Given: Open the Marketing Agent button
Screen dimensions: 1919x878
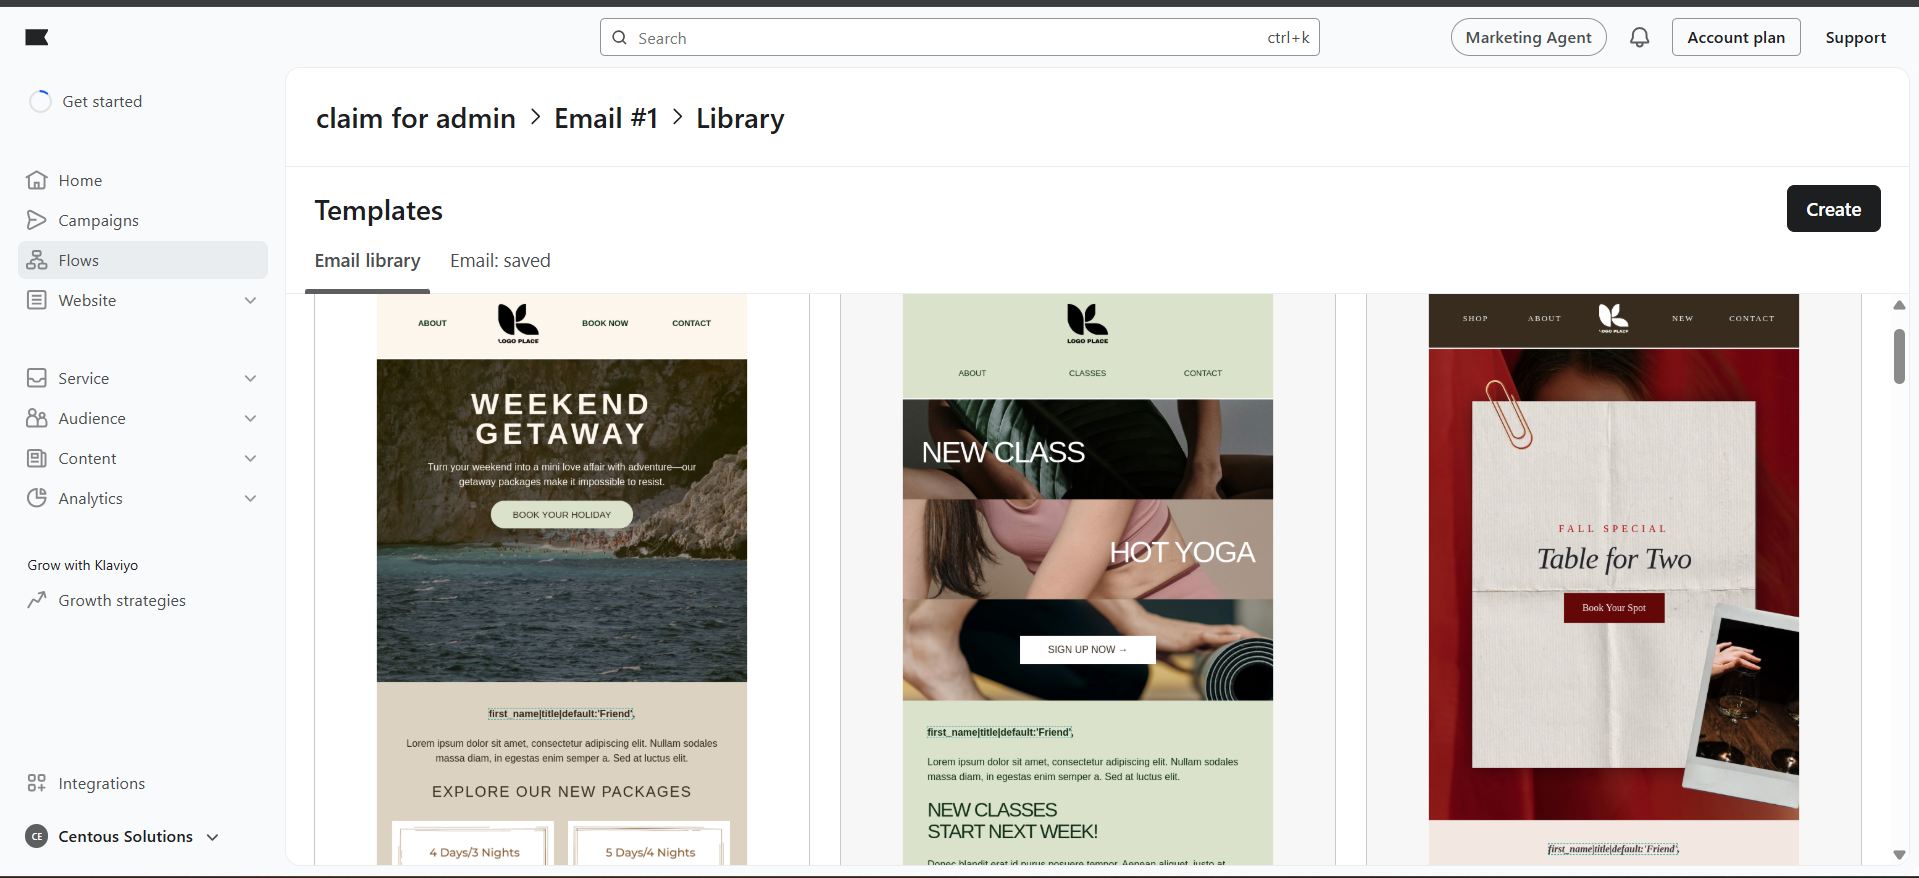Looking at the screenshot, I should pos(1528,38).
